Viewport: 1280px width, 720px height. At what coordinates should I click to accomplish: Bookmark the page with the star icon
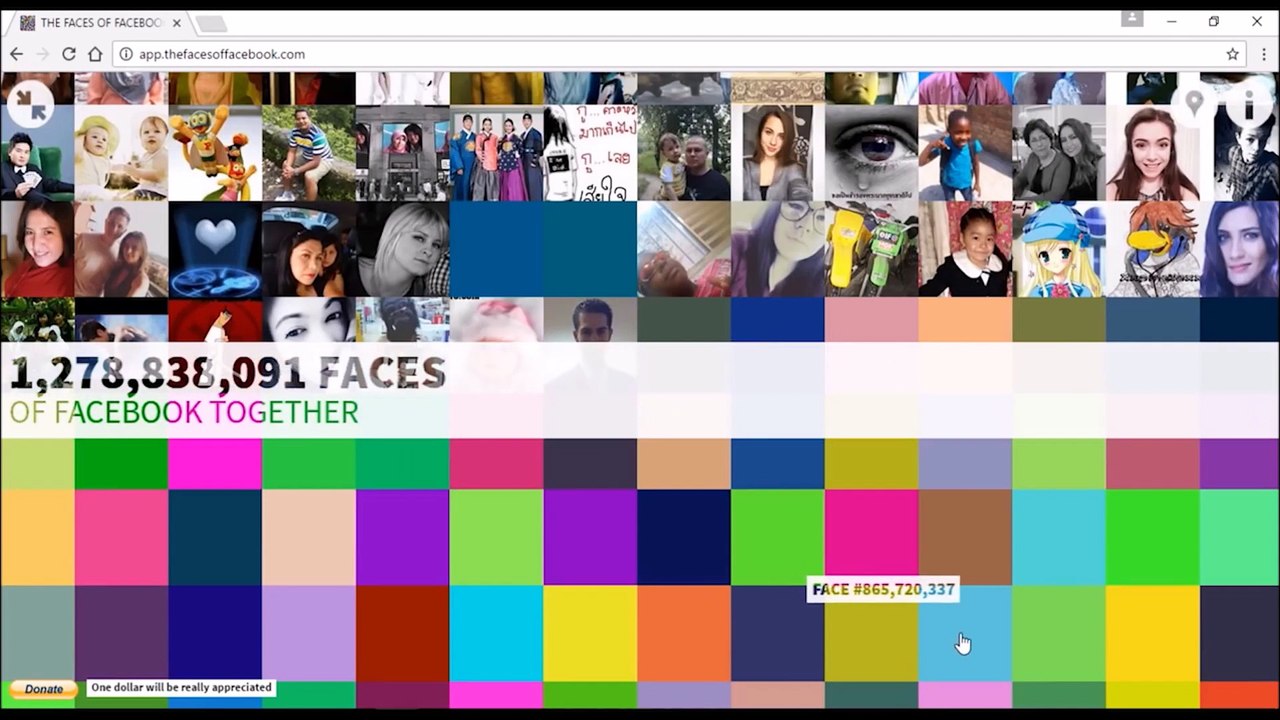tap(1233, 54)
